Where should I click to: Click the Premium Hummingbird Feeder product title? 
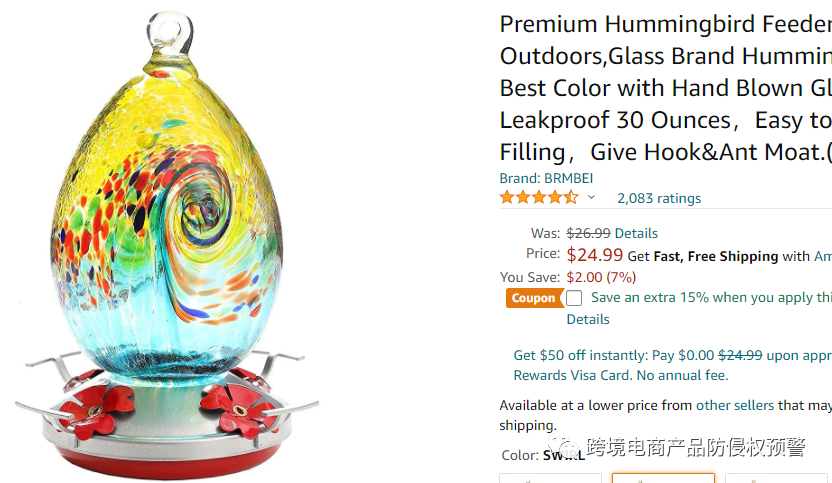[x=665, y=88]
